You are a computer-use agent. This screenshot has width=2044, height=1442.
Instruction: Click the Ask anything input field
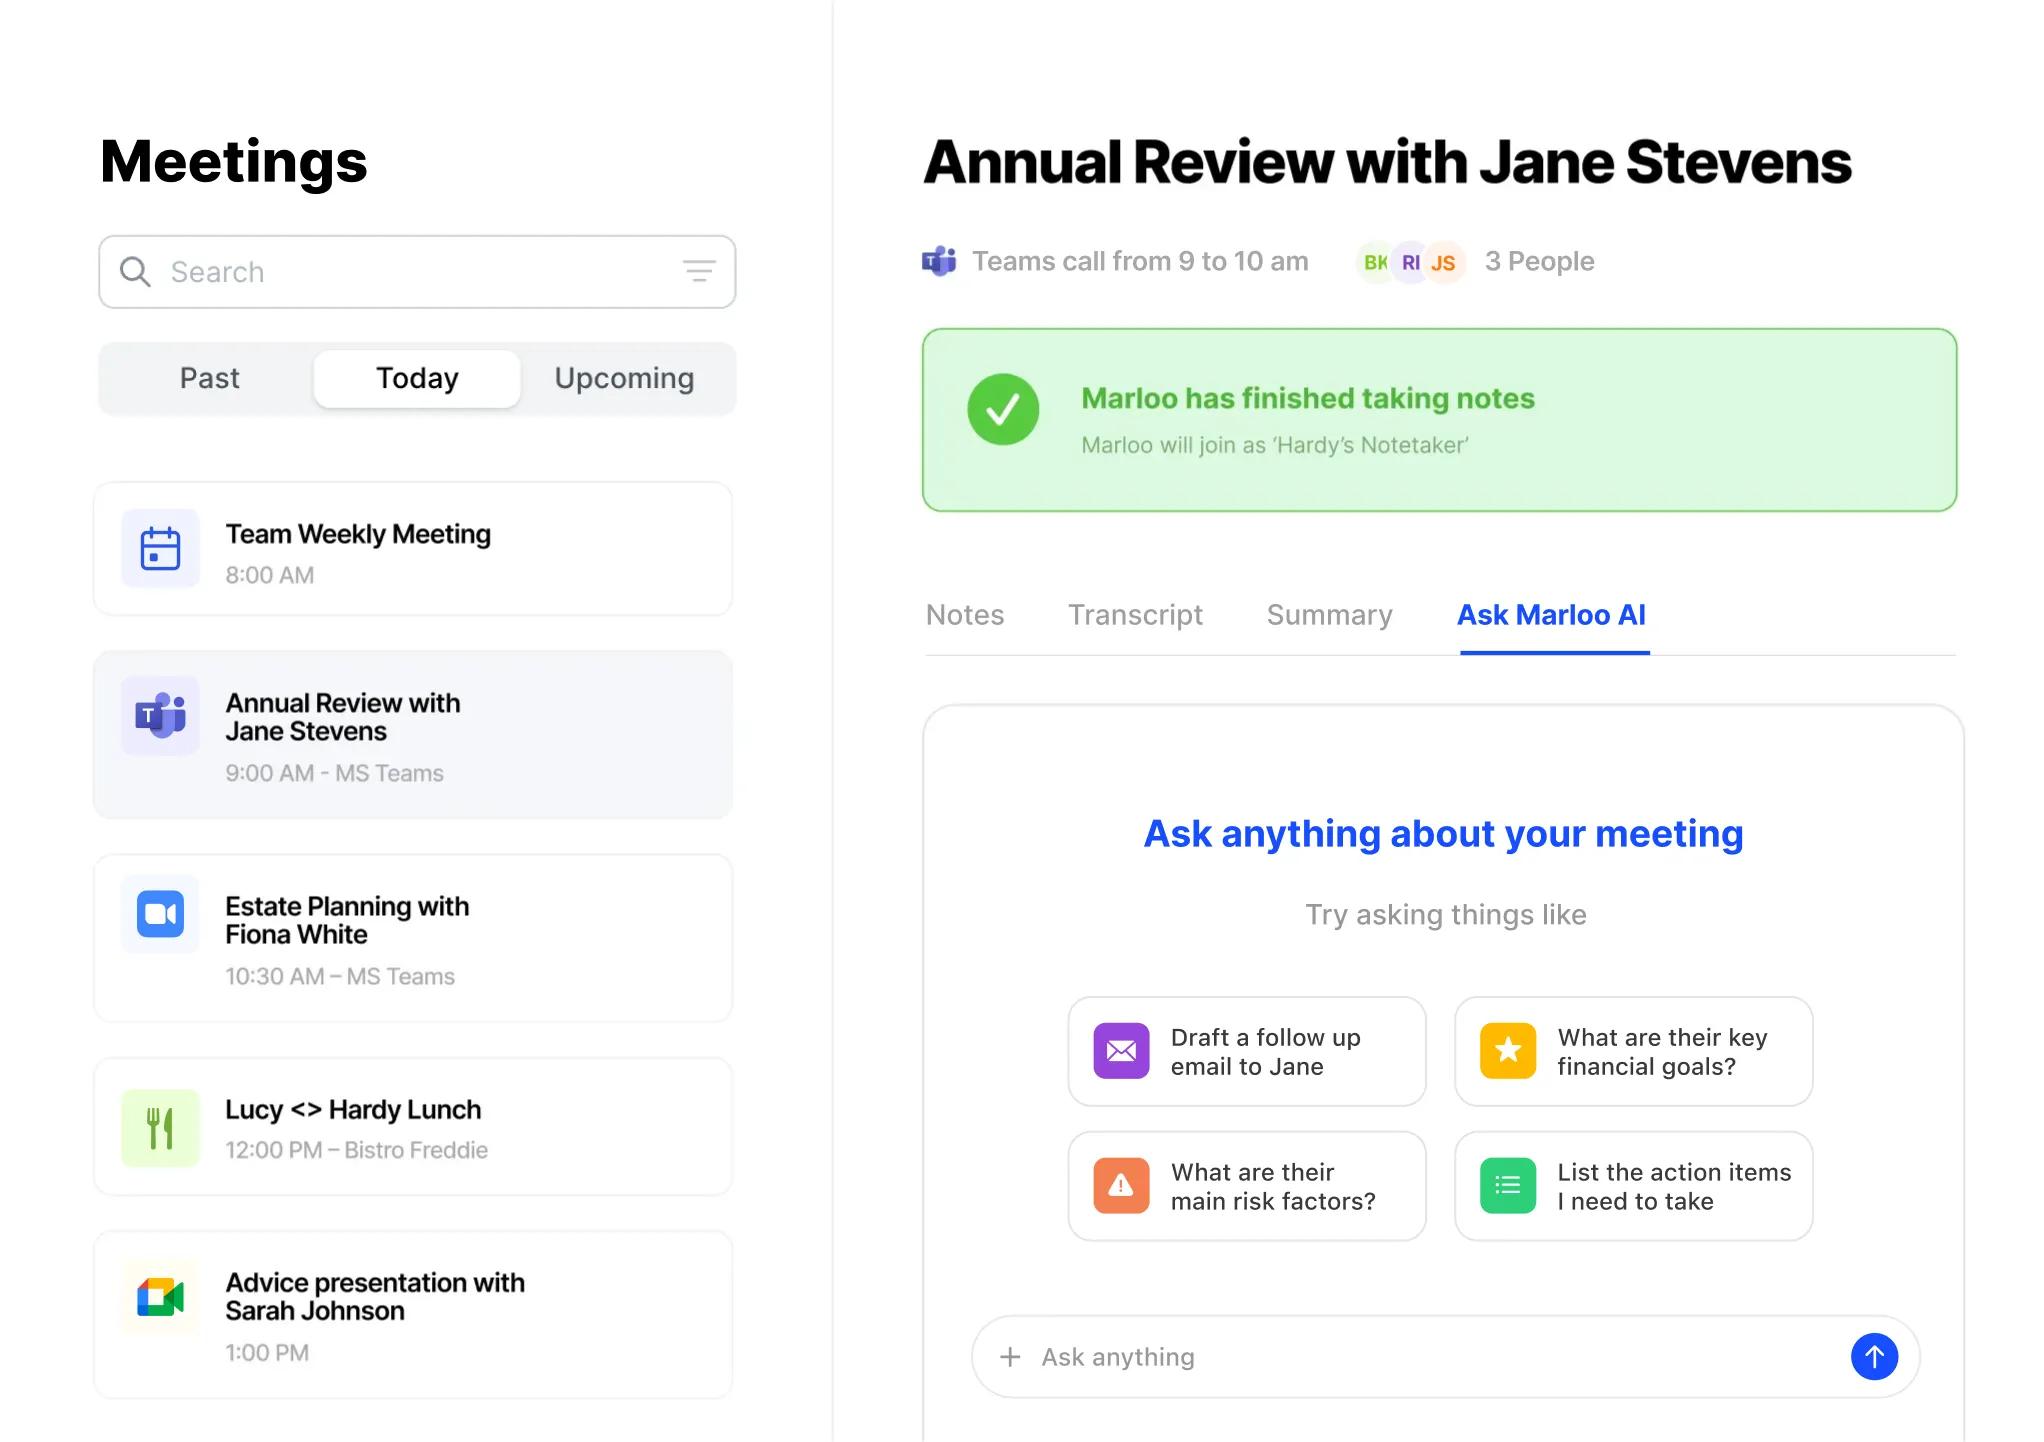coord(1430,1357)
